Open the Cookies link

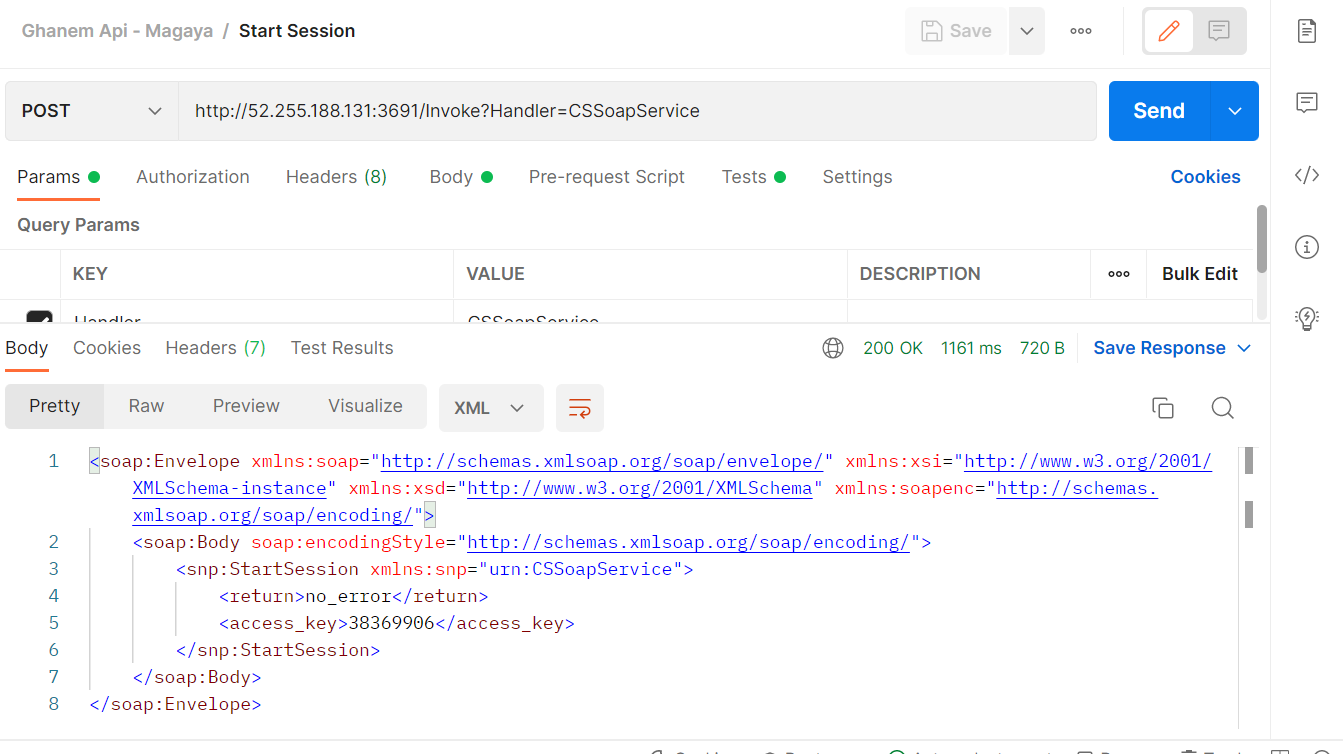click(x=1205, y=177)
